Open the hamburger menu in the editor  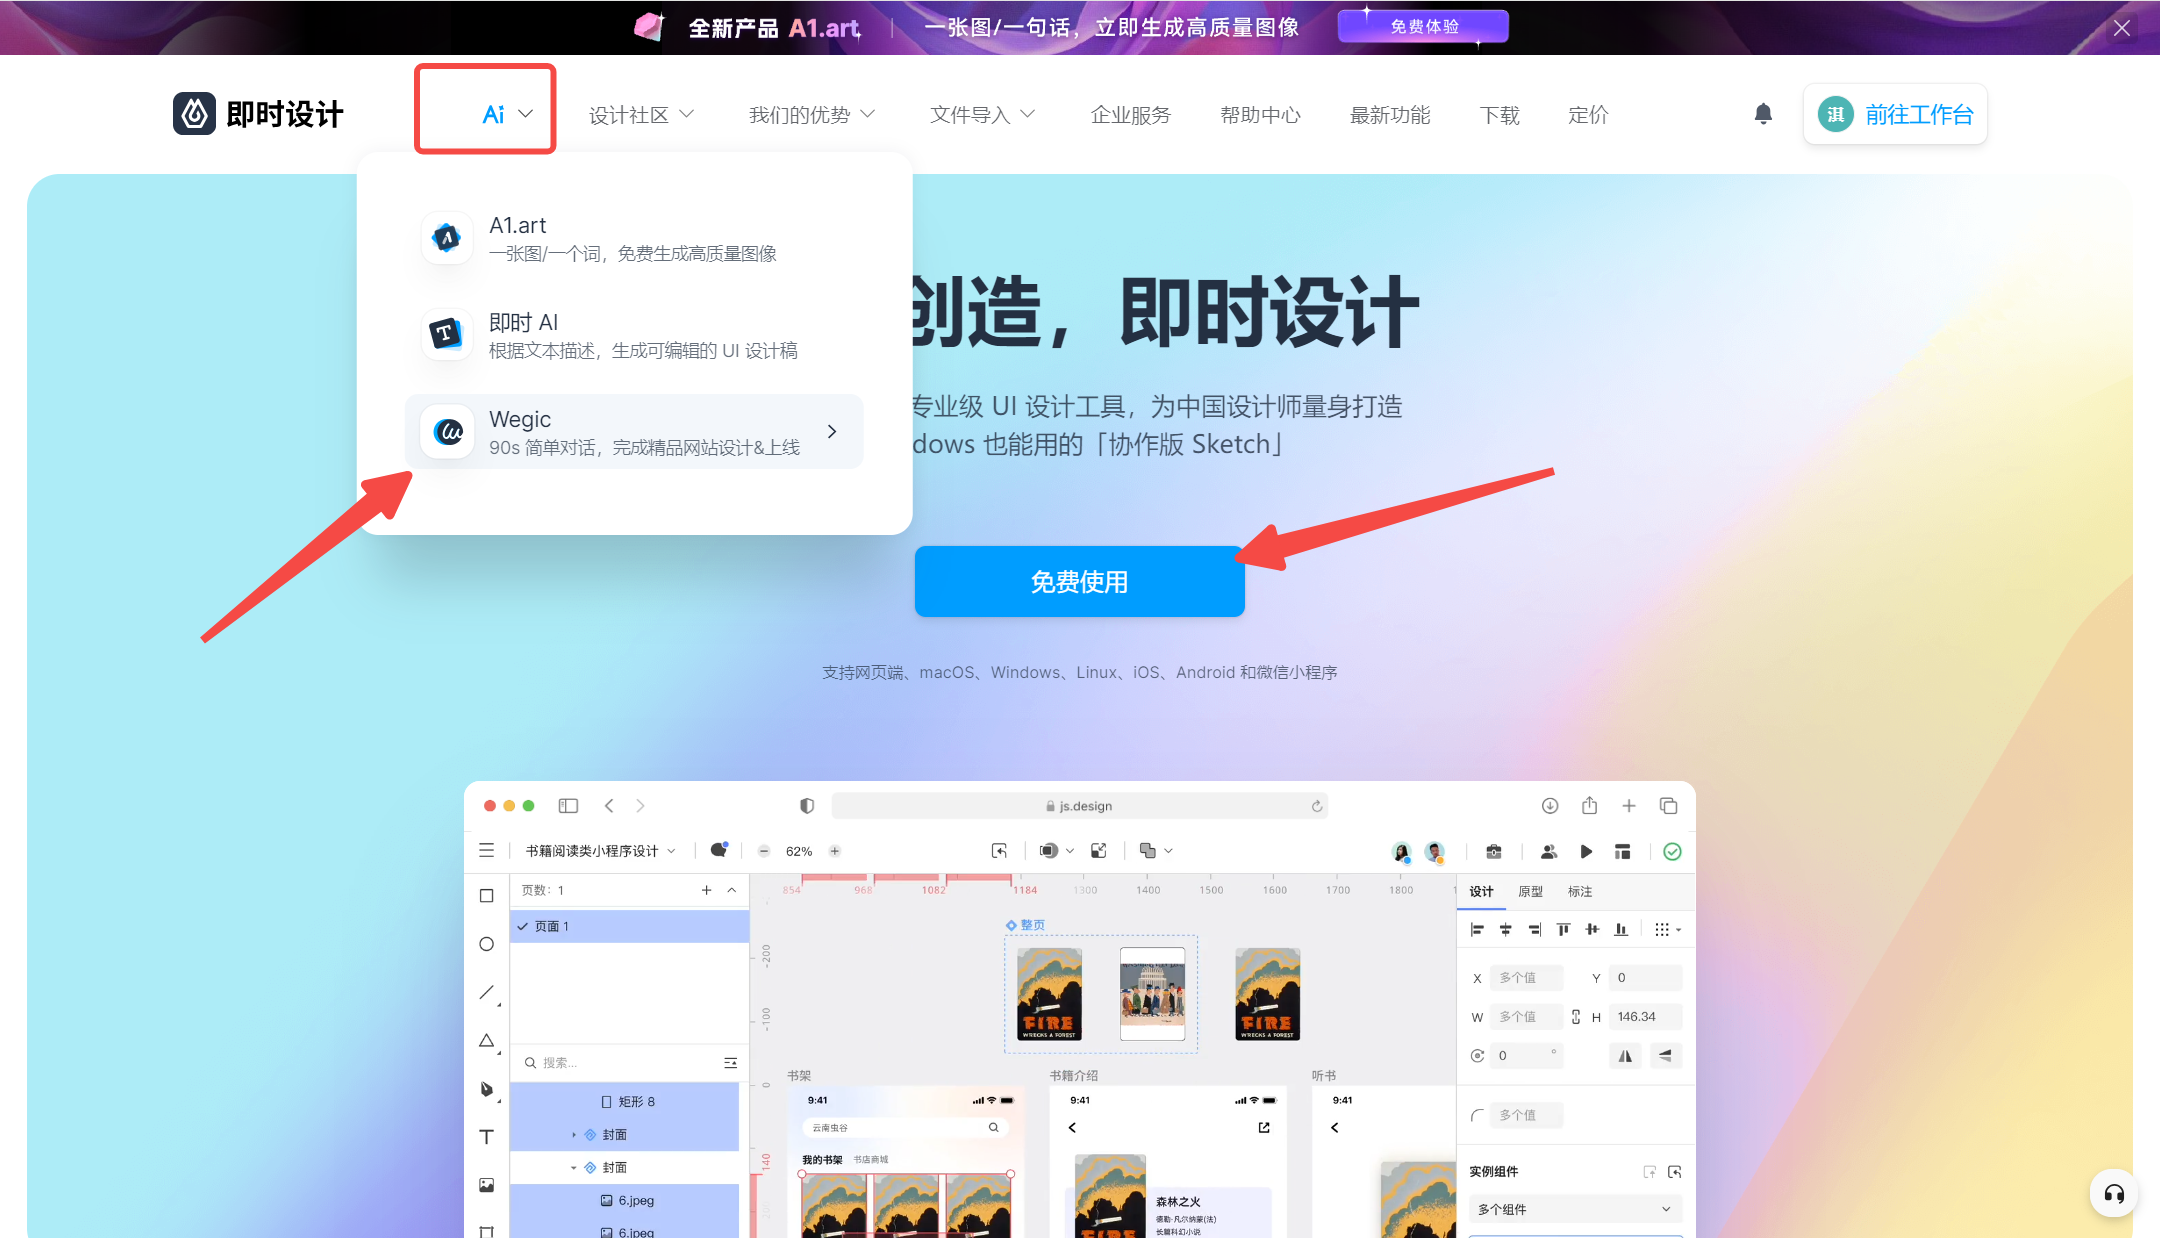pyautogui.click(x=487, y=851)
